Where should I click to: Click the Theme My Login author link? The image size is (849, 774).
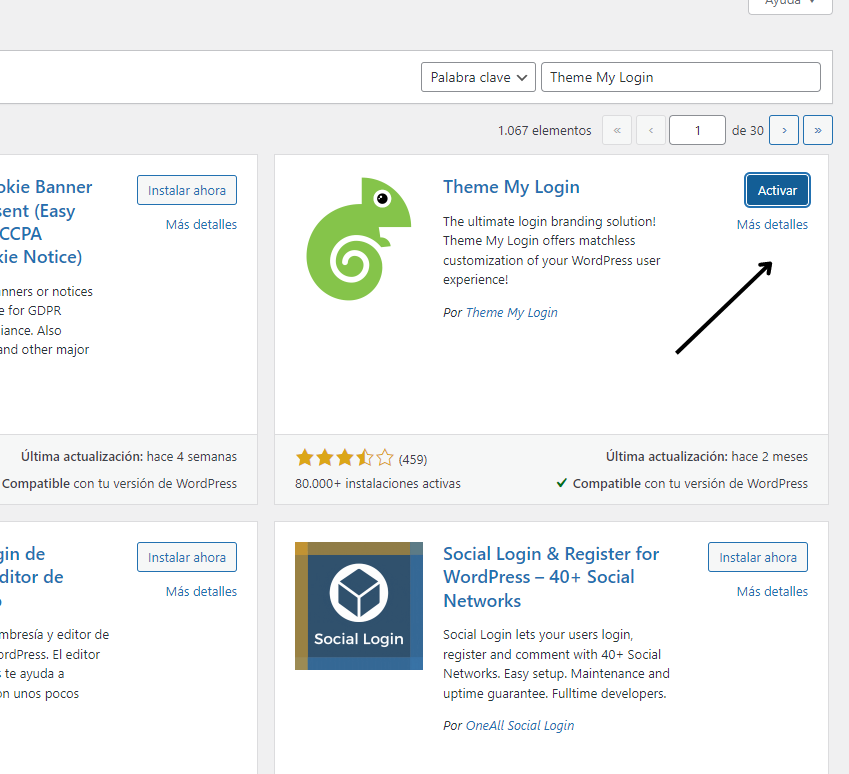pos(511,313)
